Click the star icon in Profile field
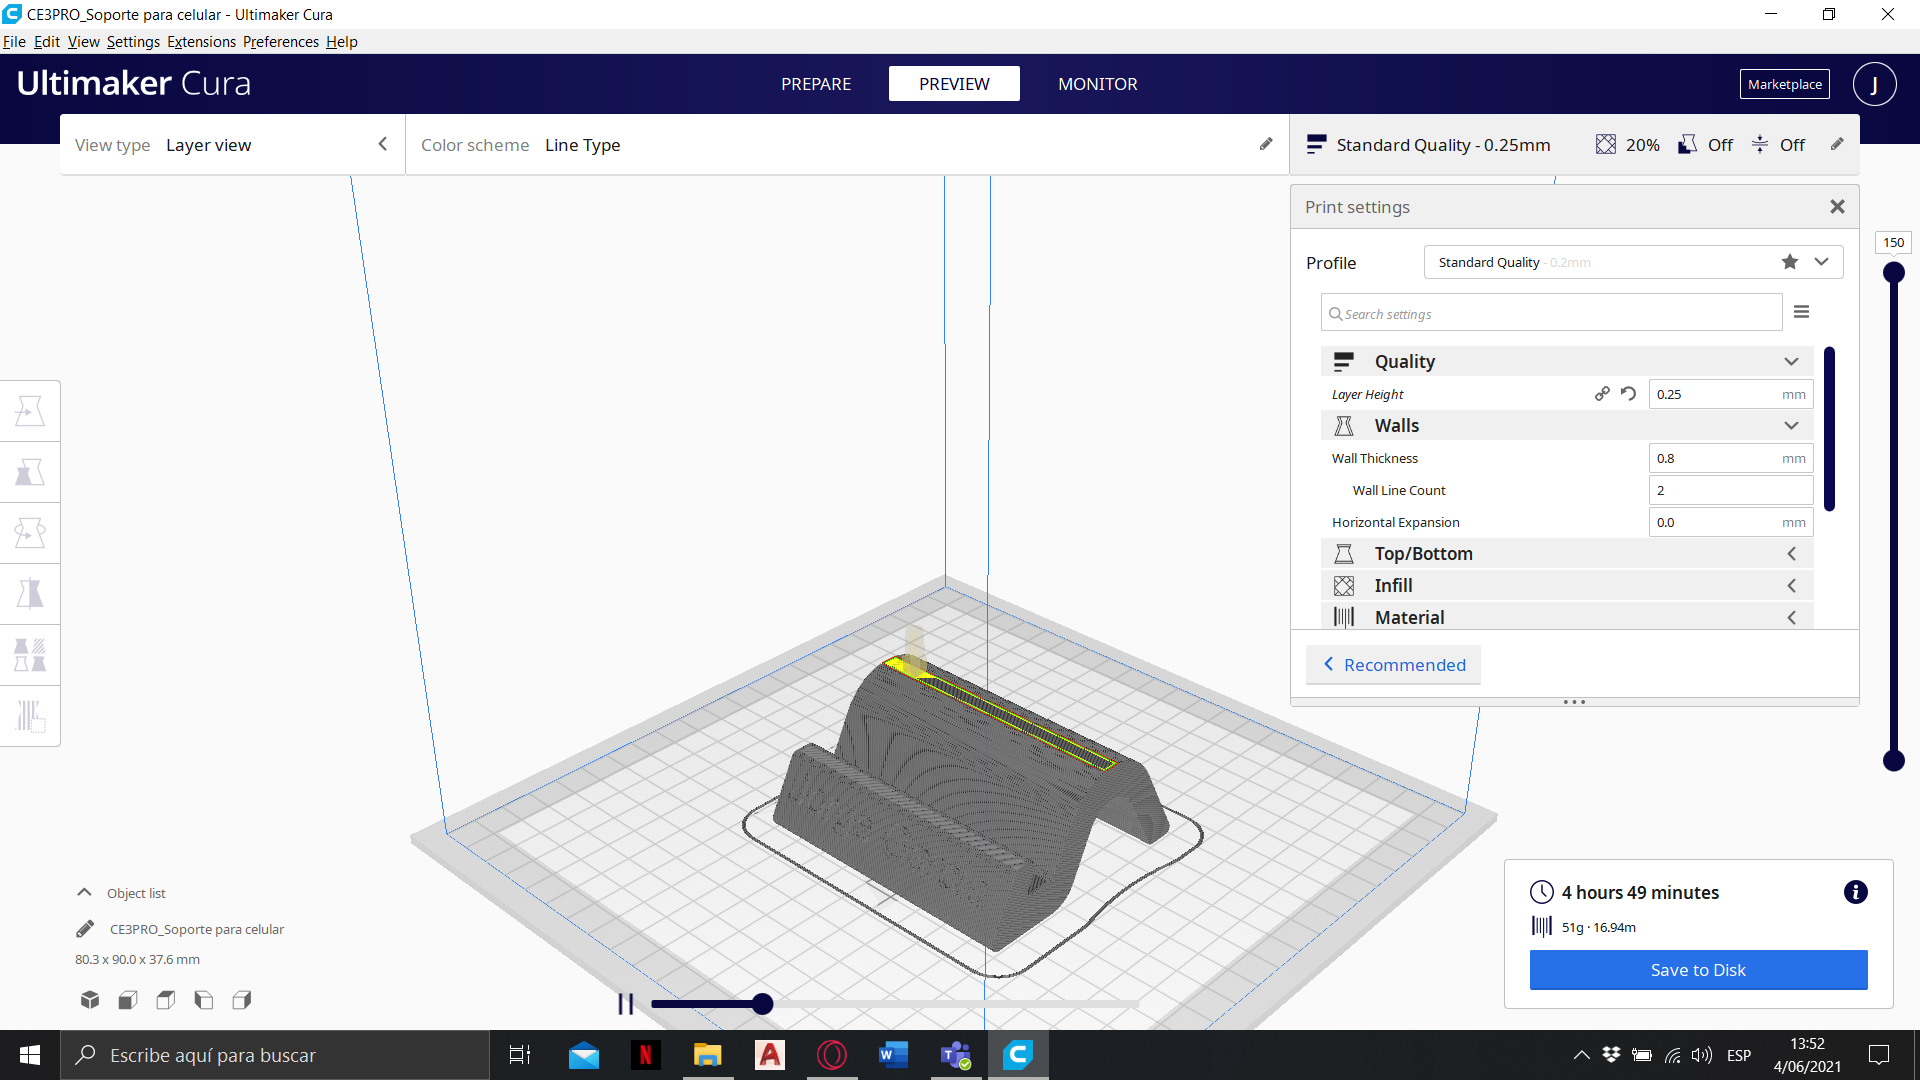Screen dimensions: 1920x1080 [1790, 262]
